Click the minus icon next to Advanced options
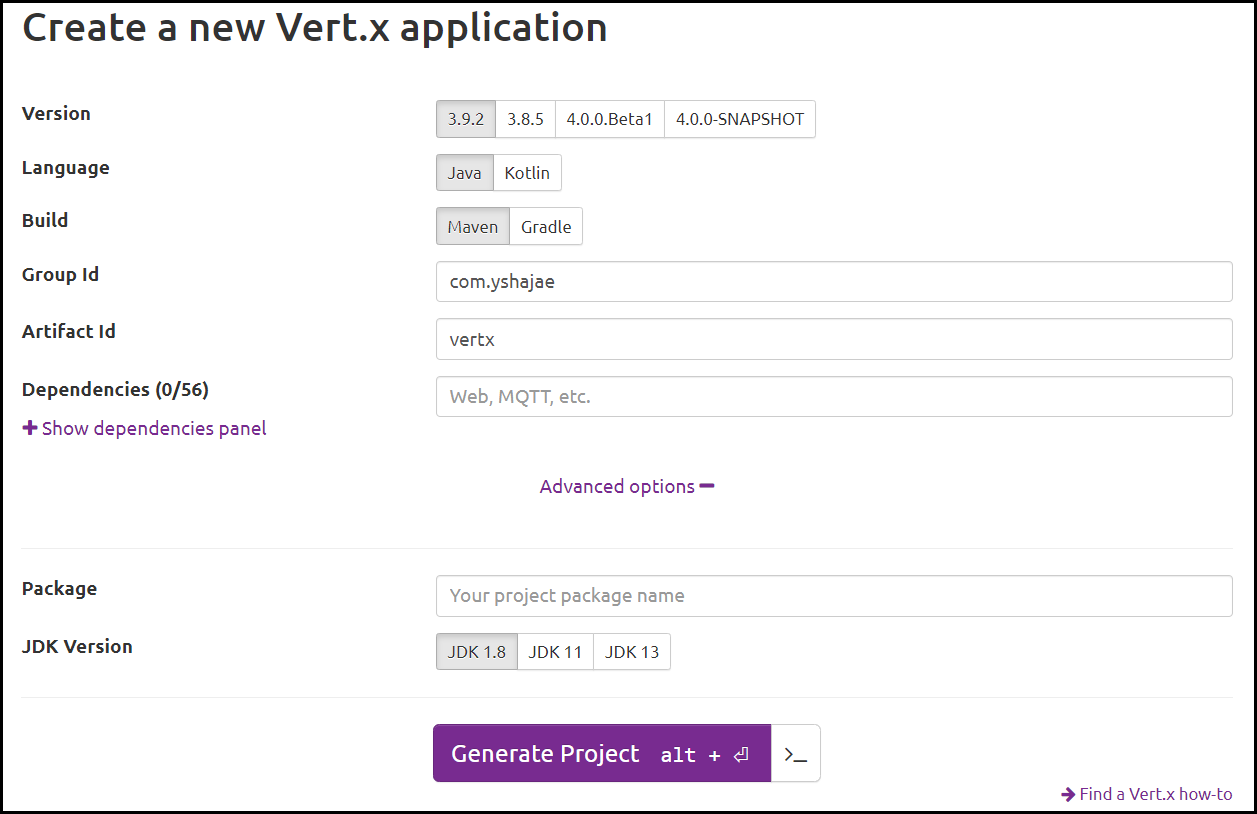Viewport: 1257px width, 814px height. [x=708, y=486]
